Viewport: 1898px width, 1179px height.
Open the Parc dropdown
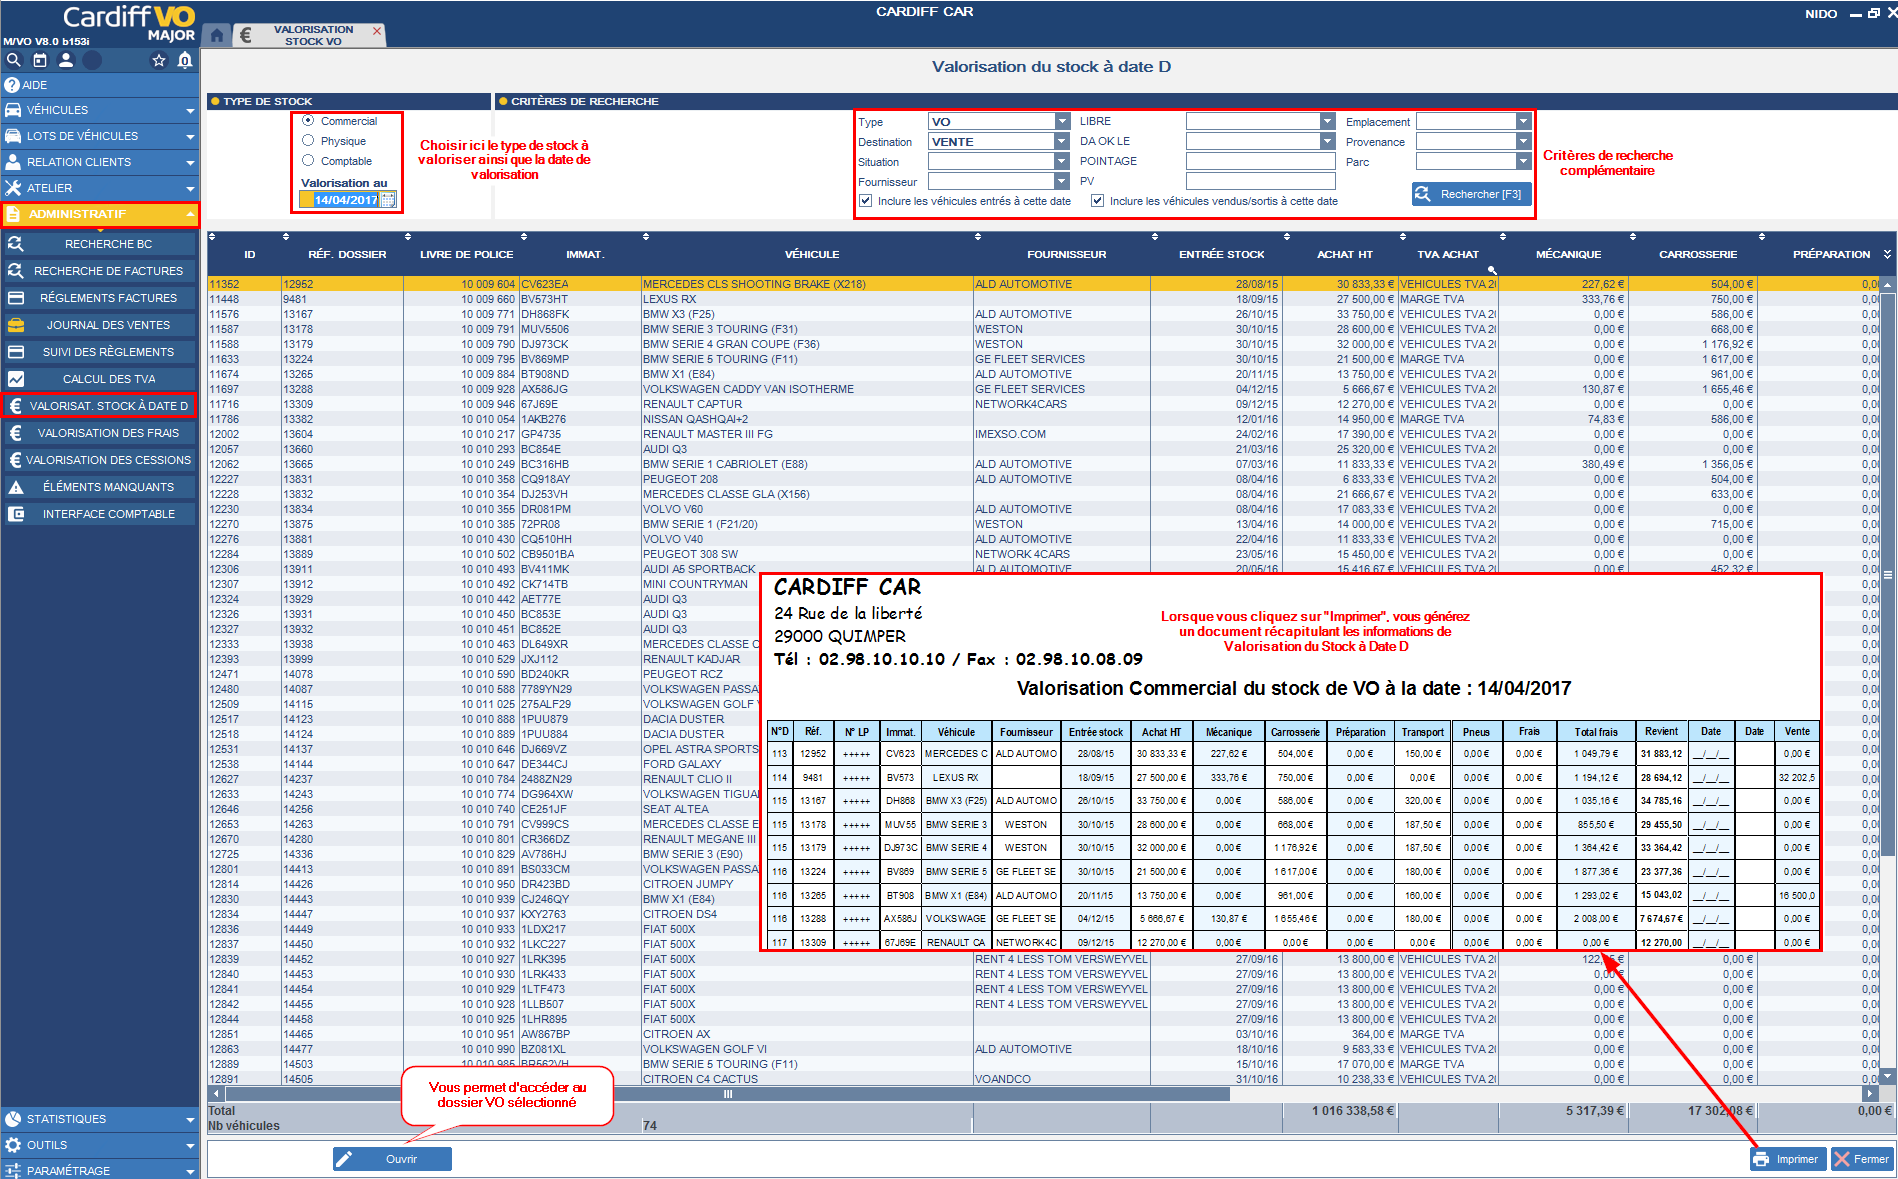(1523, 162)
